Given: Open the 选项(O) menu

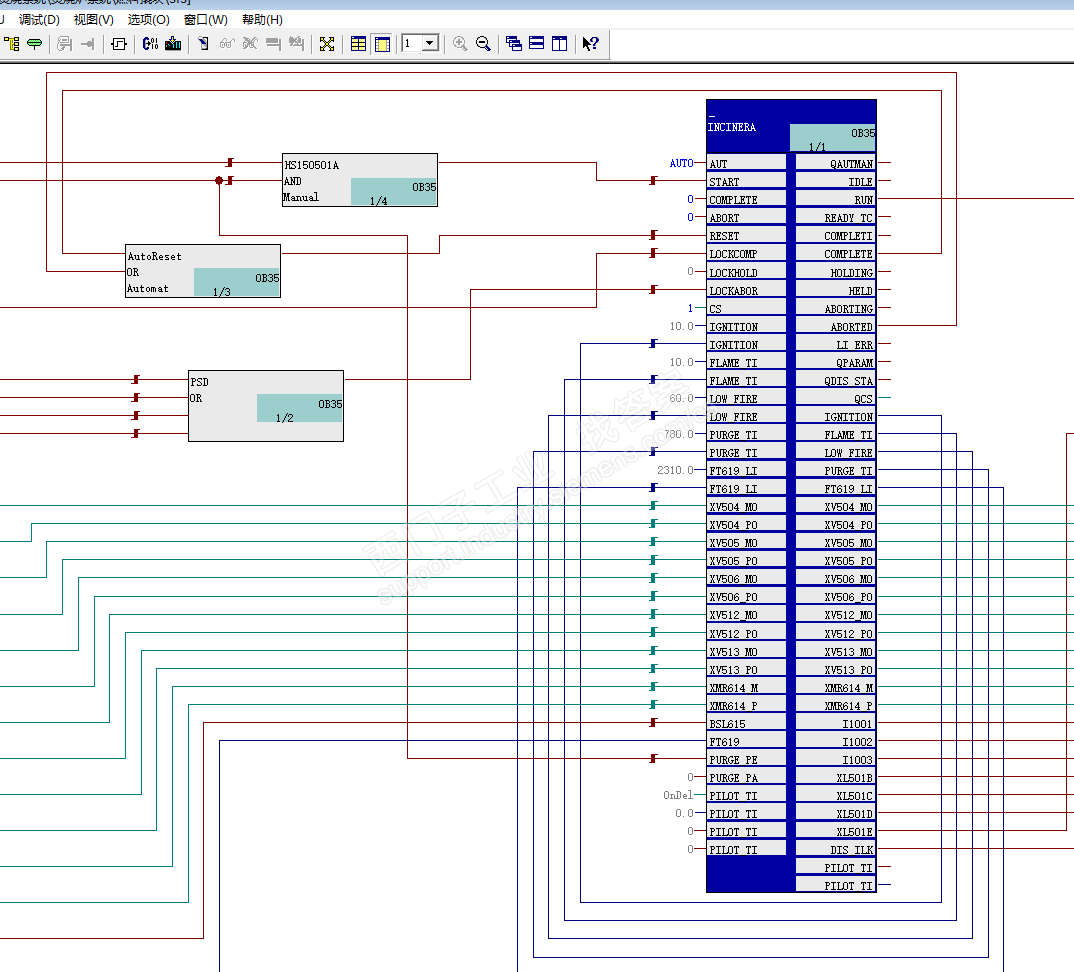Looking at the screenshot, I should click(148, 19).
